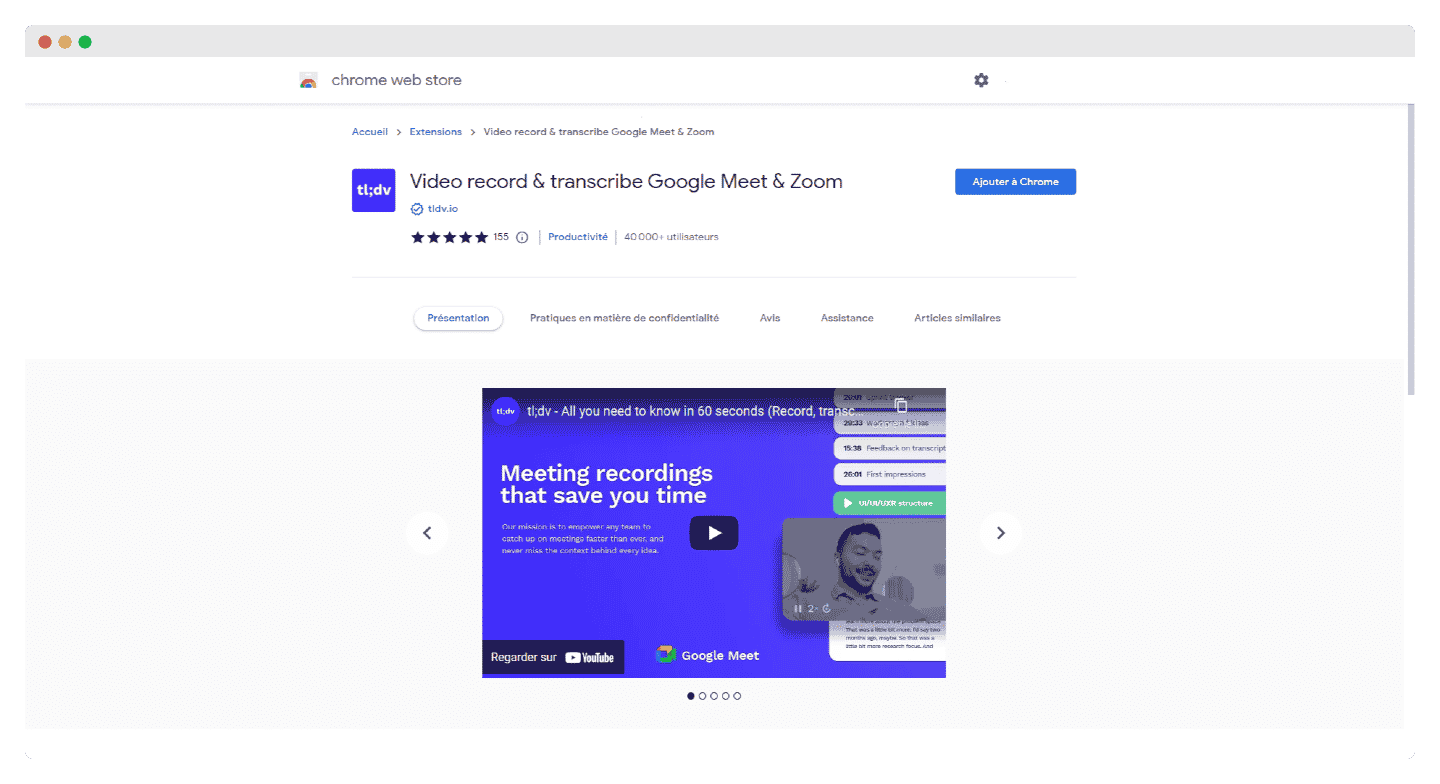Click the extension title heading
1440x784 pixels.
click(x=626, y=181)
